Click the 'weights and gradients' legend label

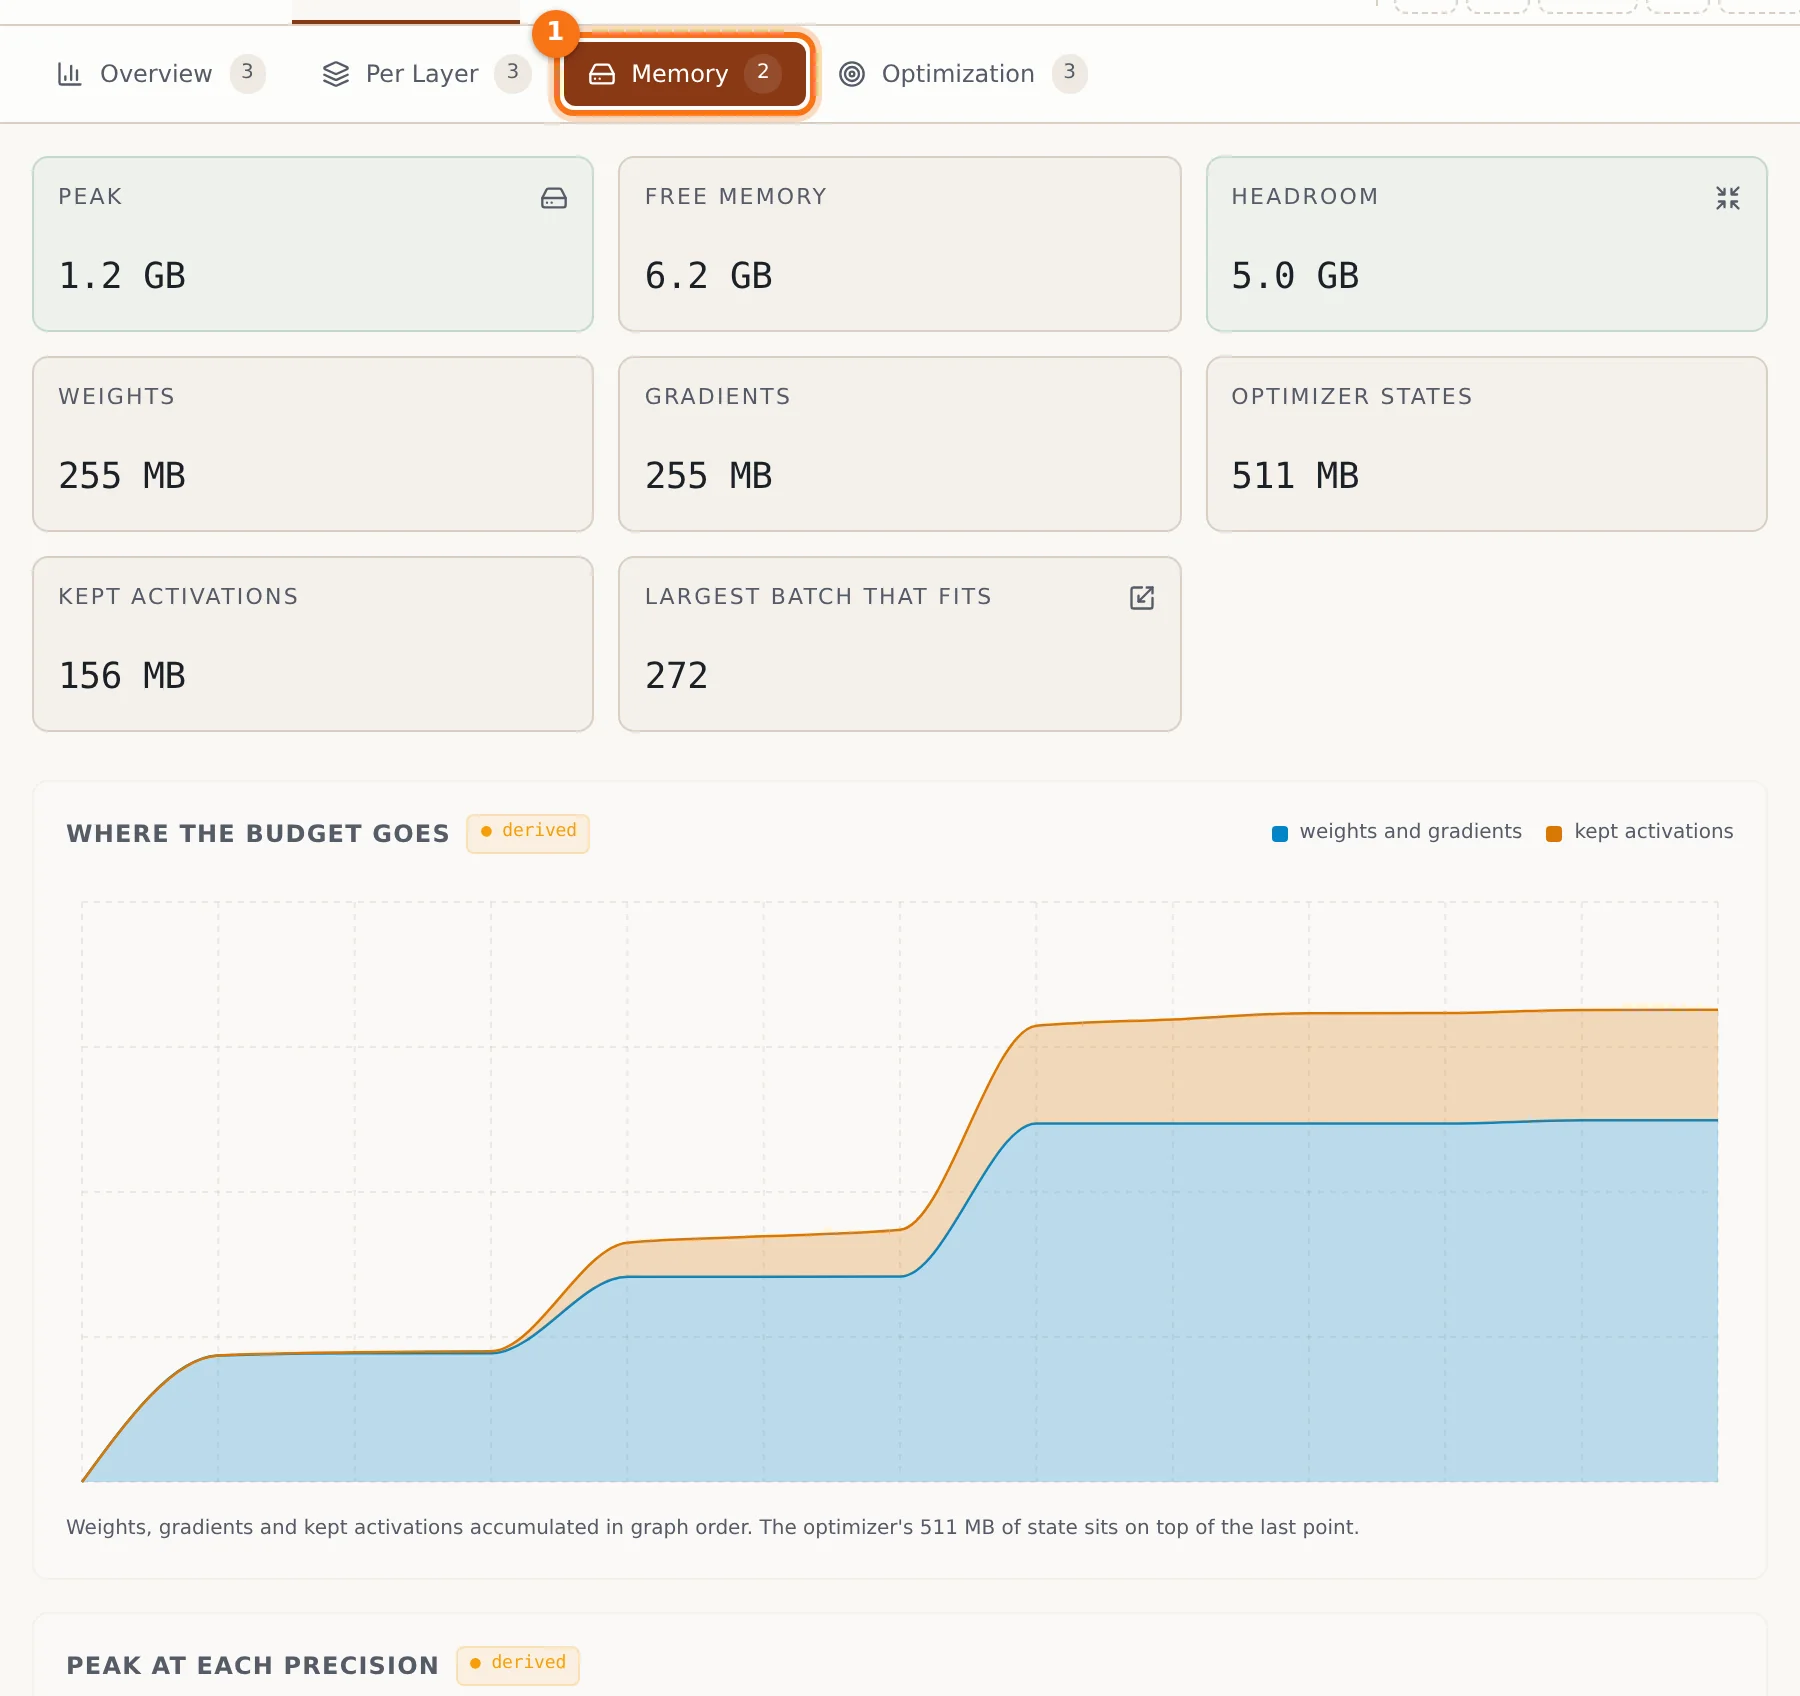click(x=1410, y=832)
